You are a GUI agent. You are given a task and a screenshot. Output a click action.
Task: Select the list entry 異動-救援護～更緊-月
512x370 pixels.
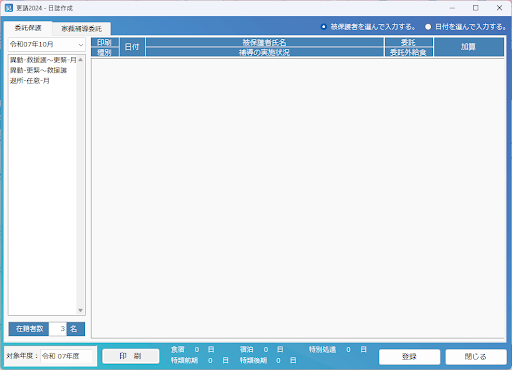pos(43,60)
